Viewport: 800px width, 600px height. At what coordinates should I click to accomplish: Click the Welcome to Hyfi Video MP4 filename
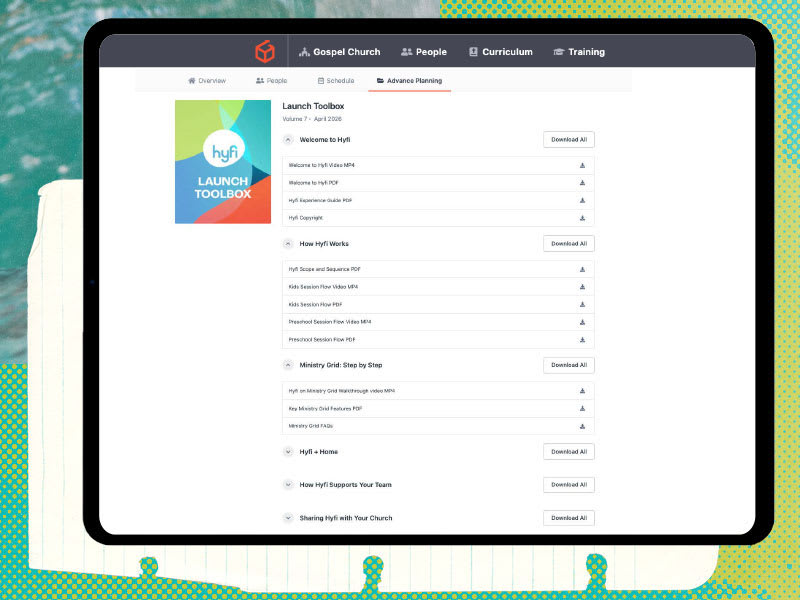321,165
